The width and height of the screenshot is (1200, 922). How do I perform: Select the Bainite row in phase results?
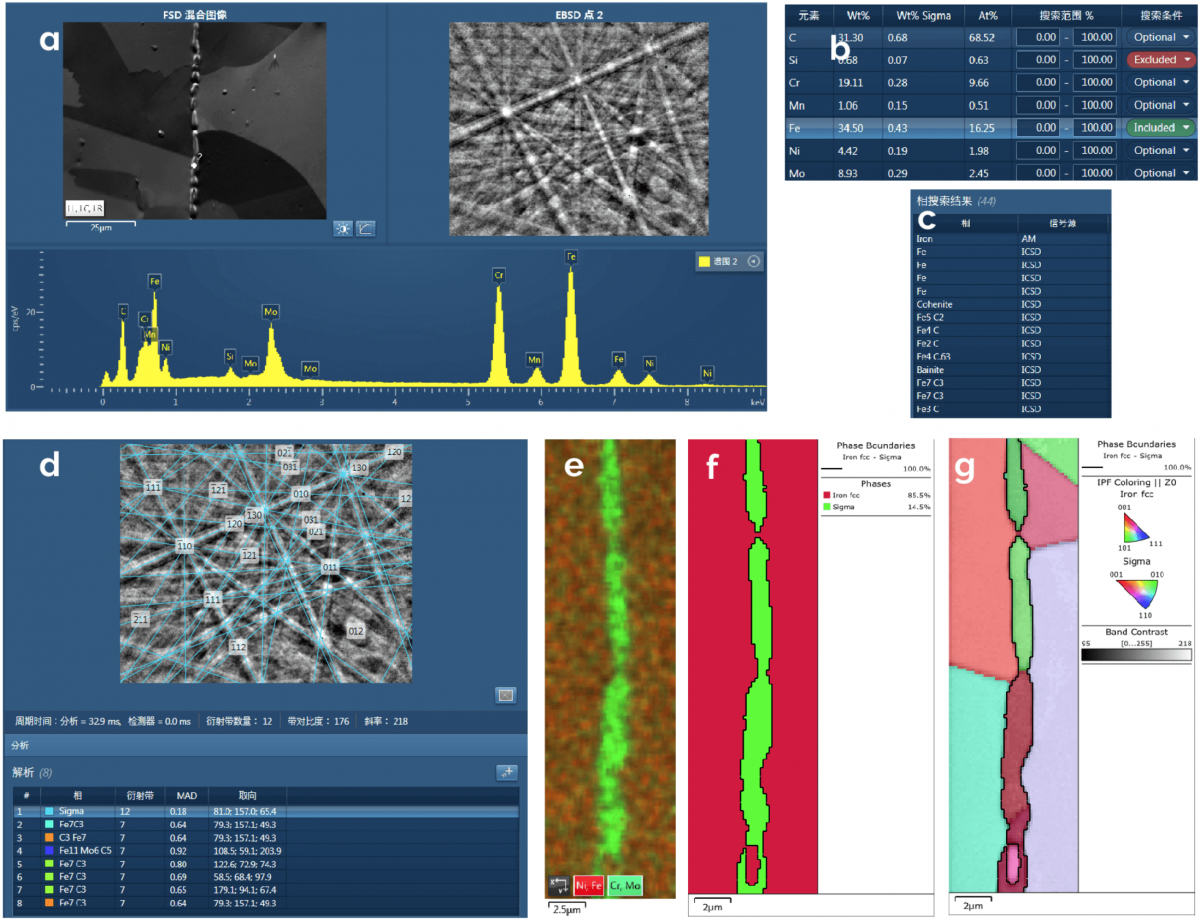[x=932, y=370]
